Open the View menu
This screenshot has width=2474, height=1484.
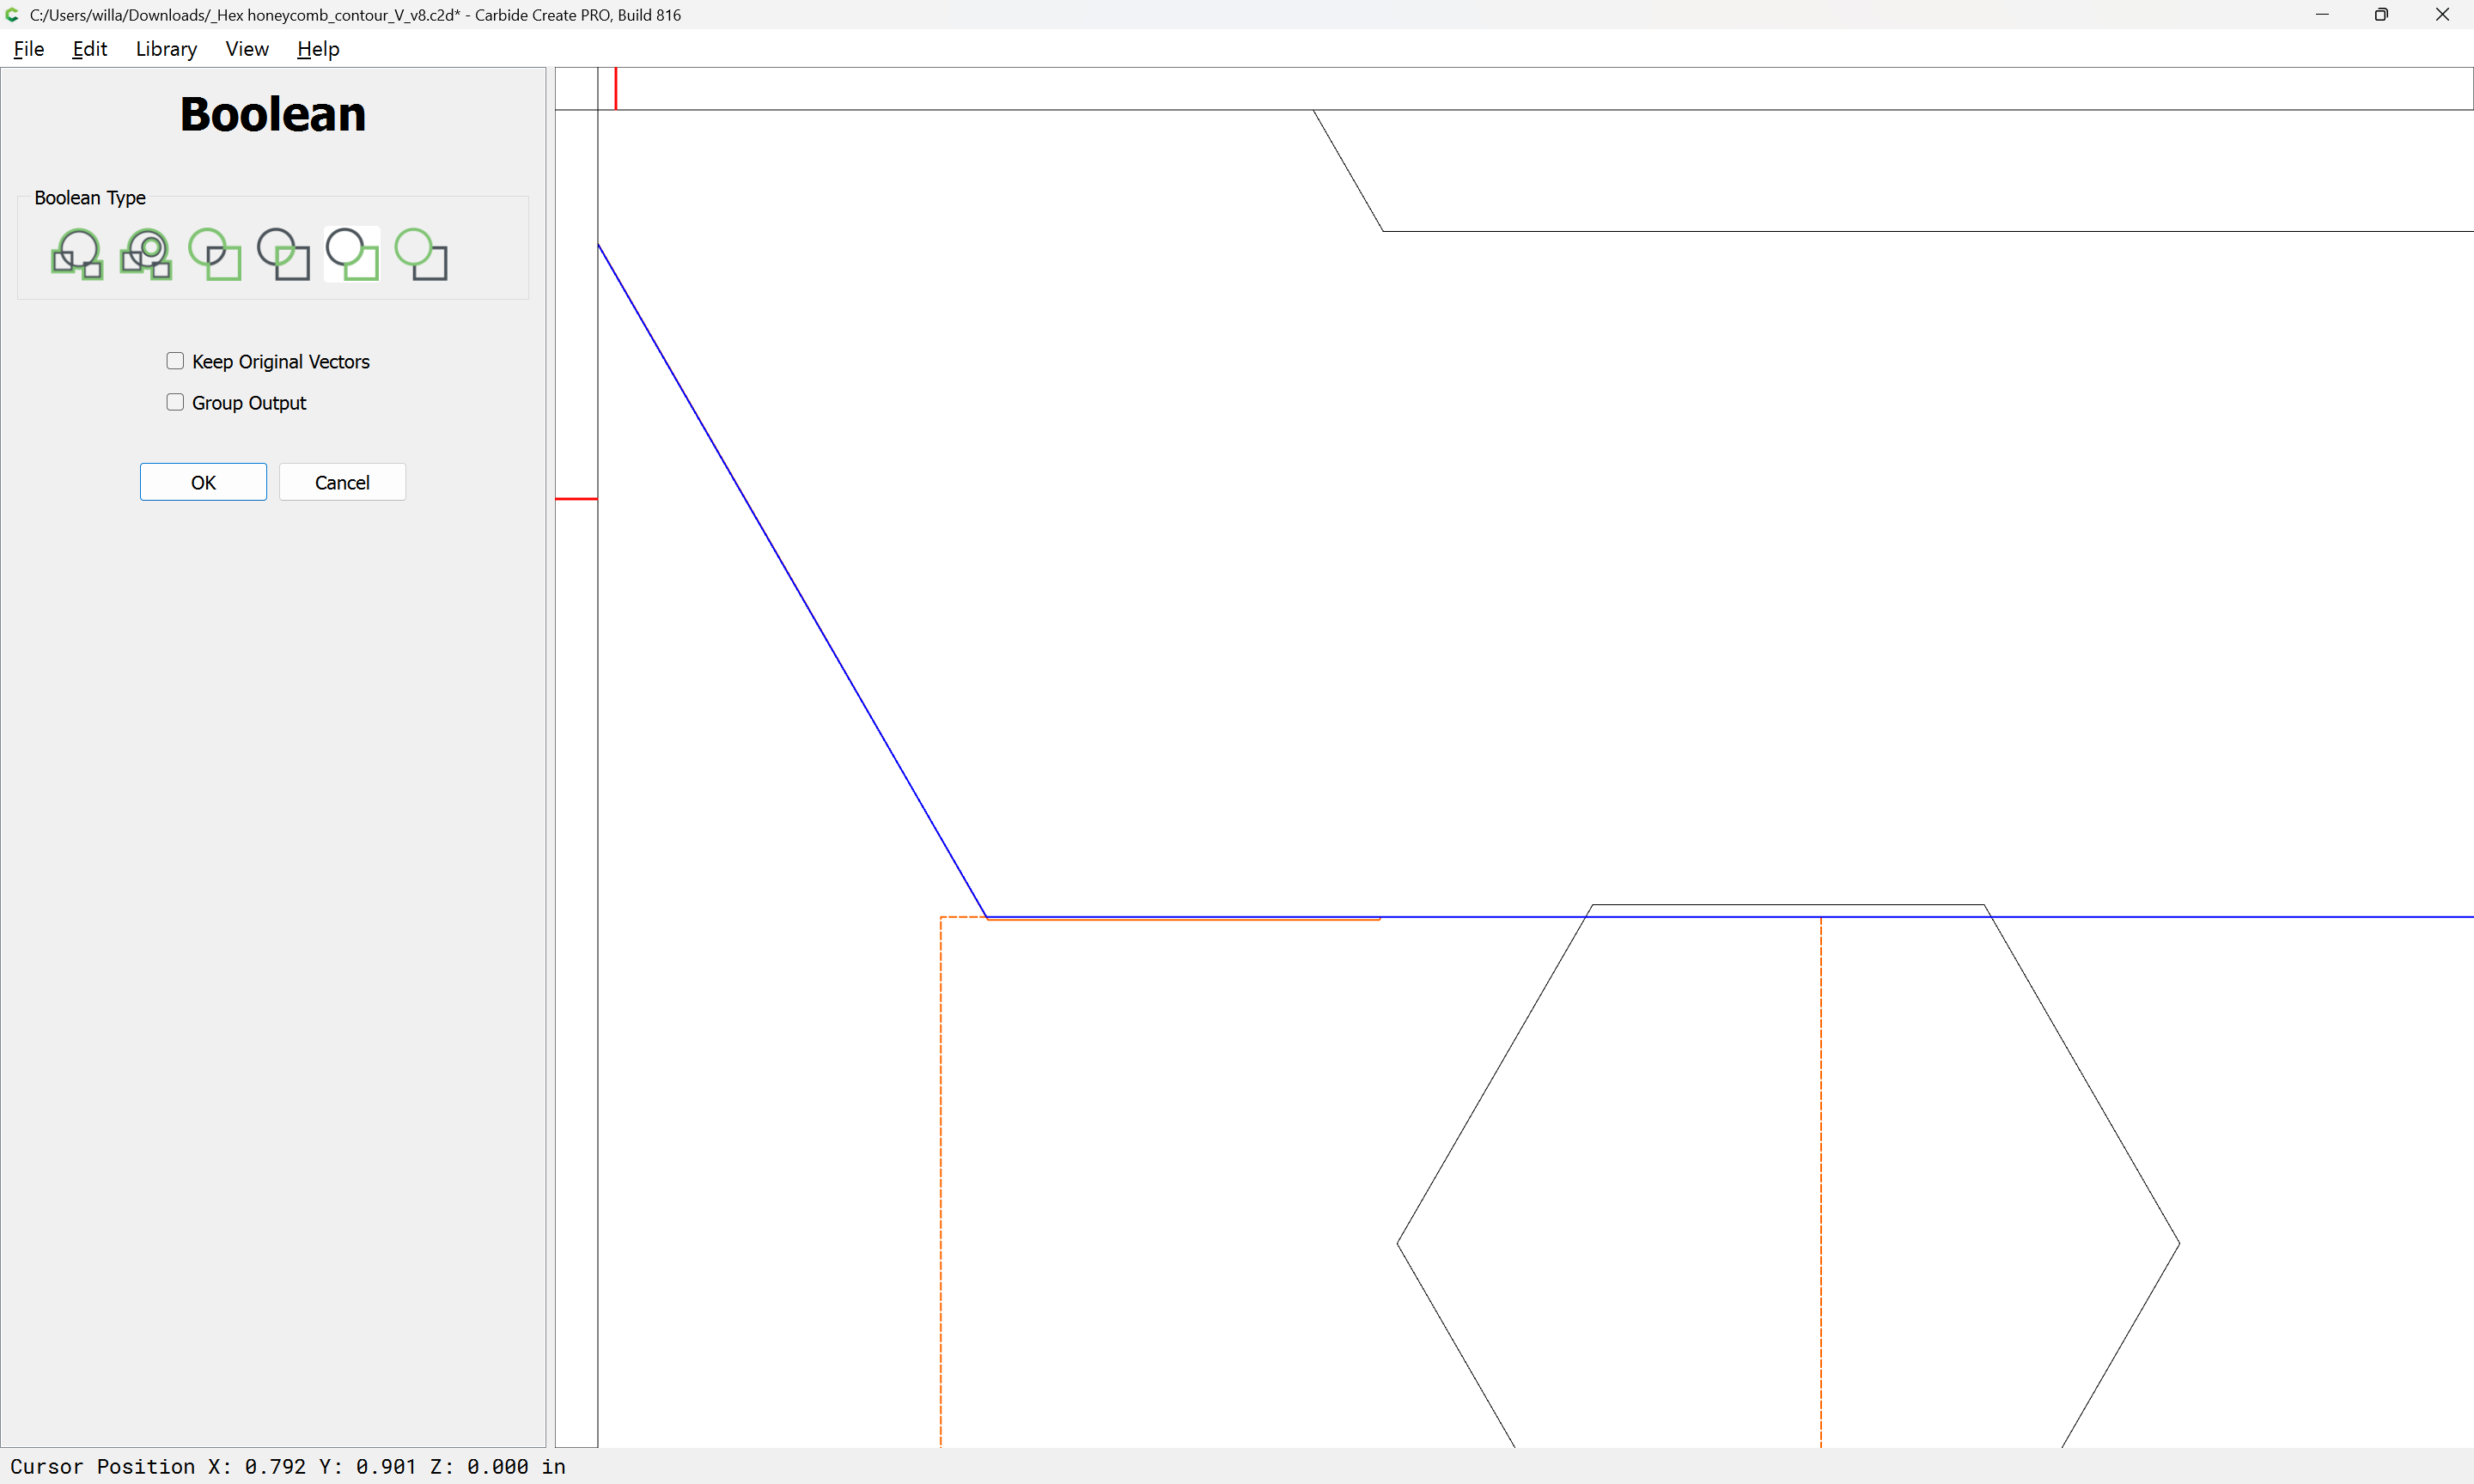247,49
